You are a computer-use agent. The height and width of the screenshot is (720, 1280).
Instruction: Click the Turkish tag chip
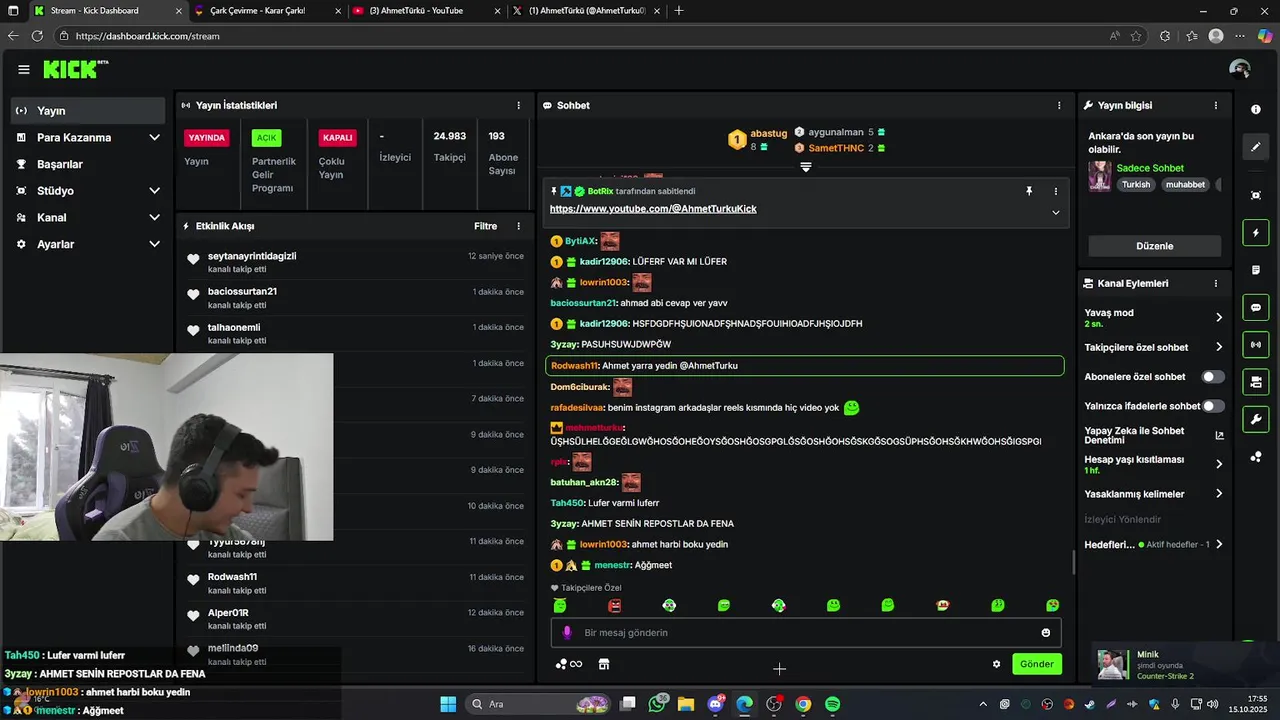point(1136,184)
